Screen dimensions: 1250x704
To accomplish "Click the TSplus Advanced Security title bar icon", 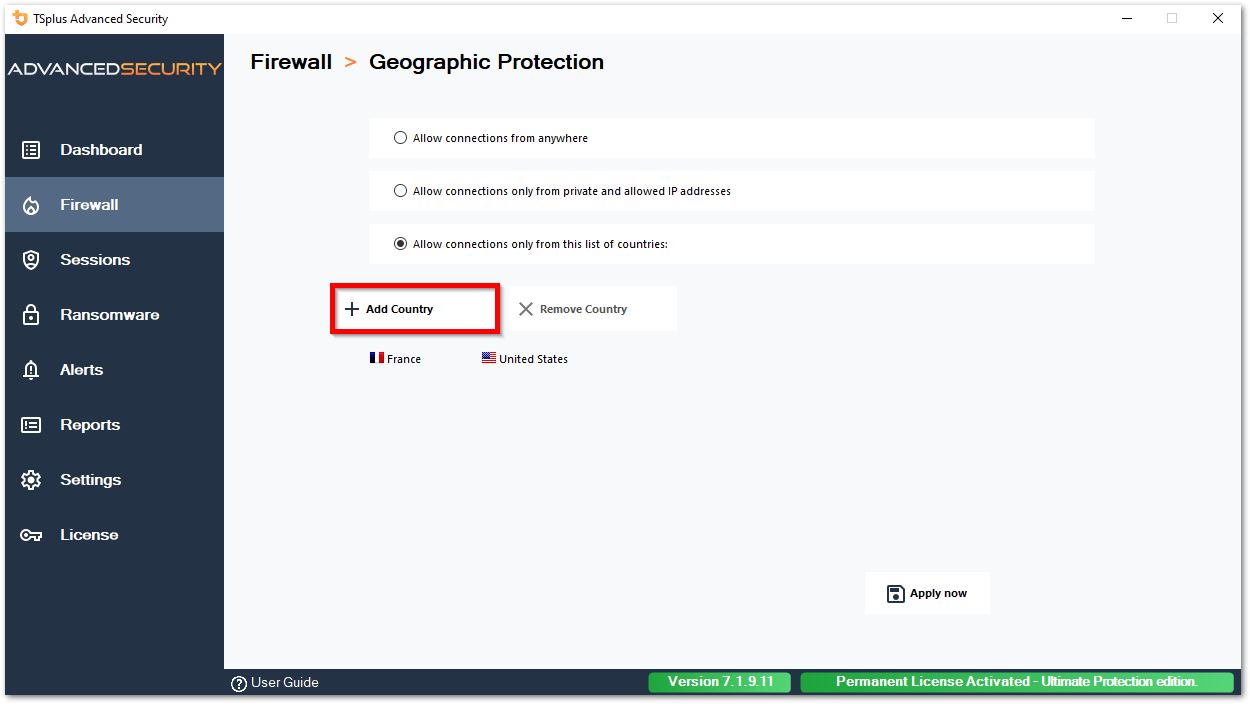I will 17,18.
